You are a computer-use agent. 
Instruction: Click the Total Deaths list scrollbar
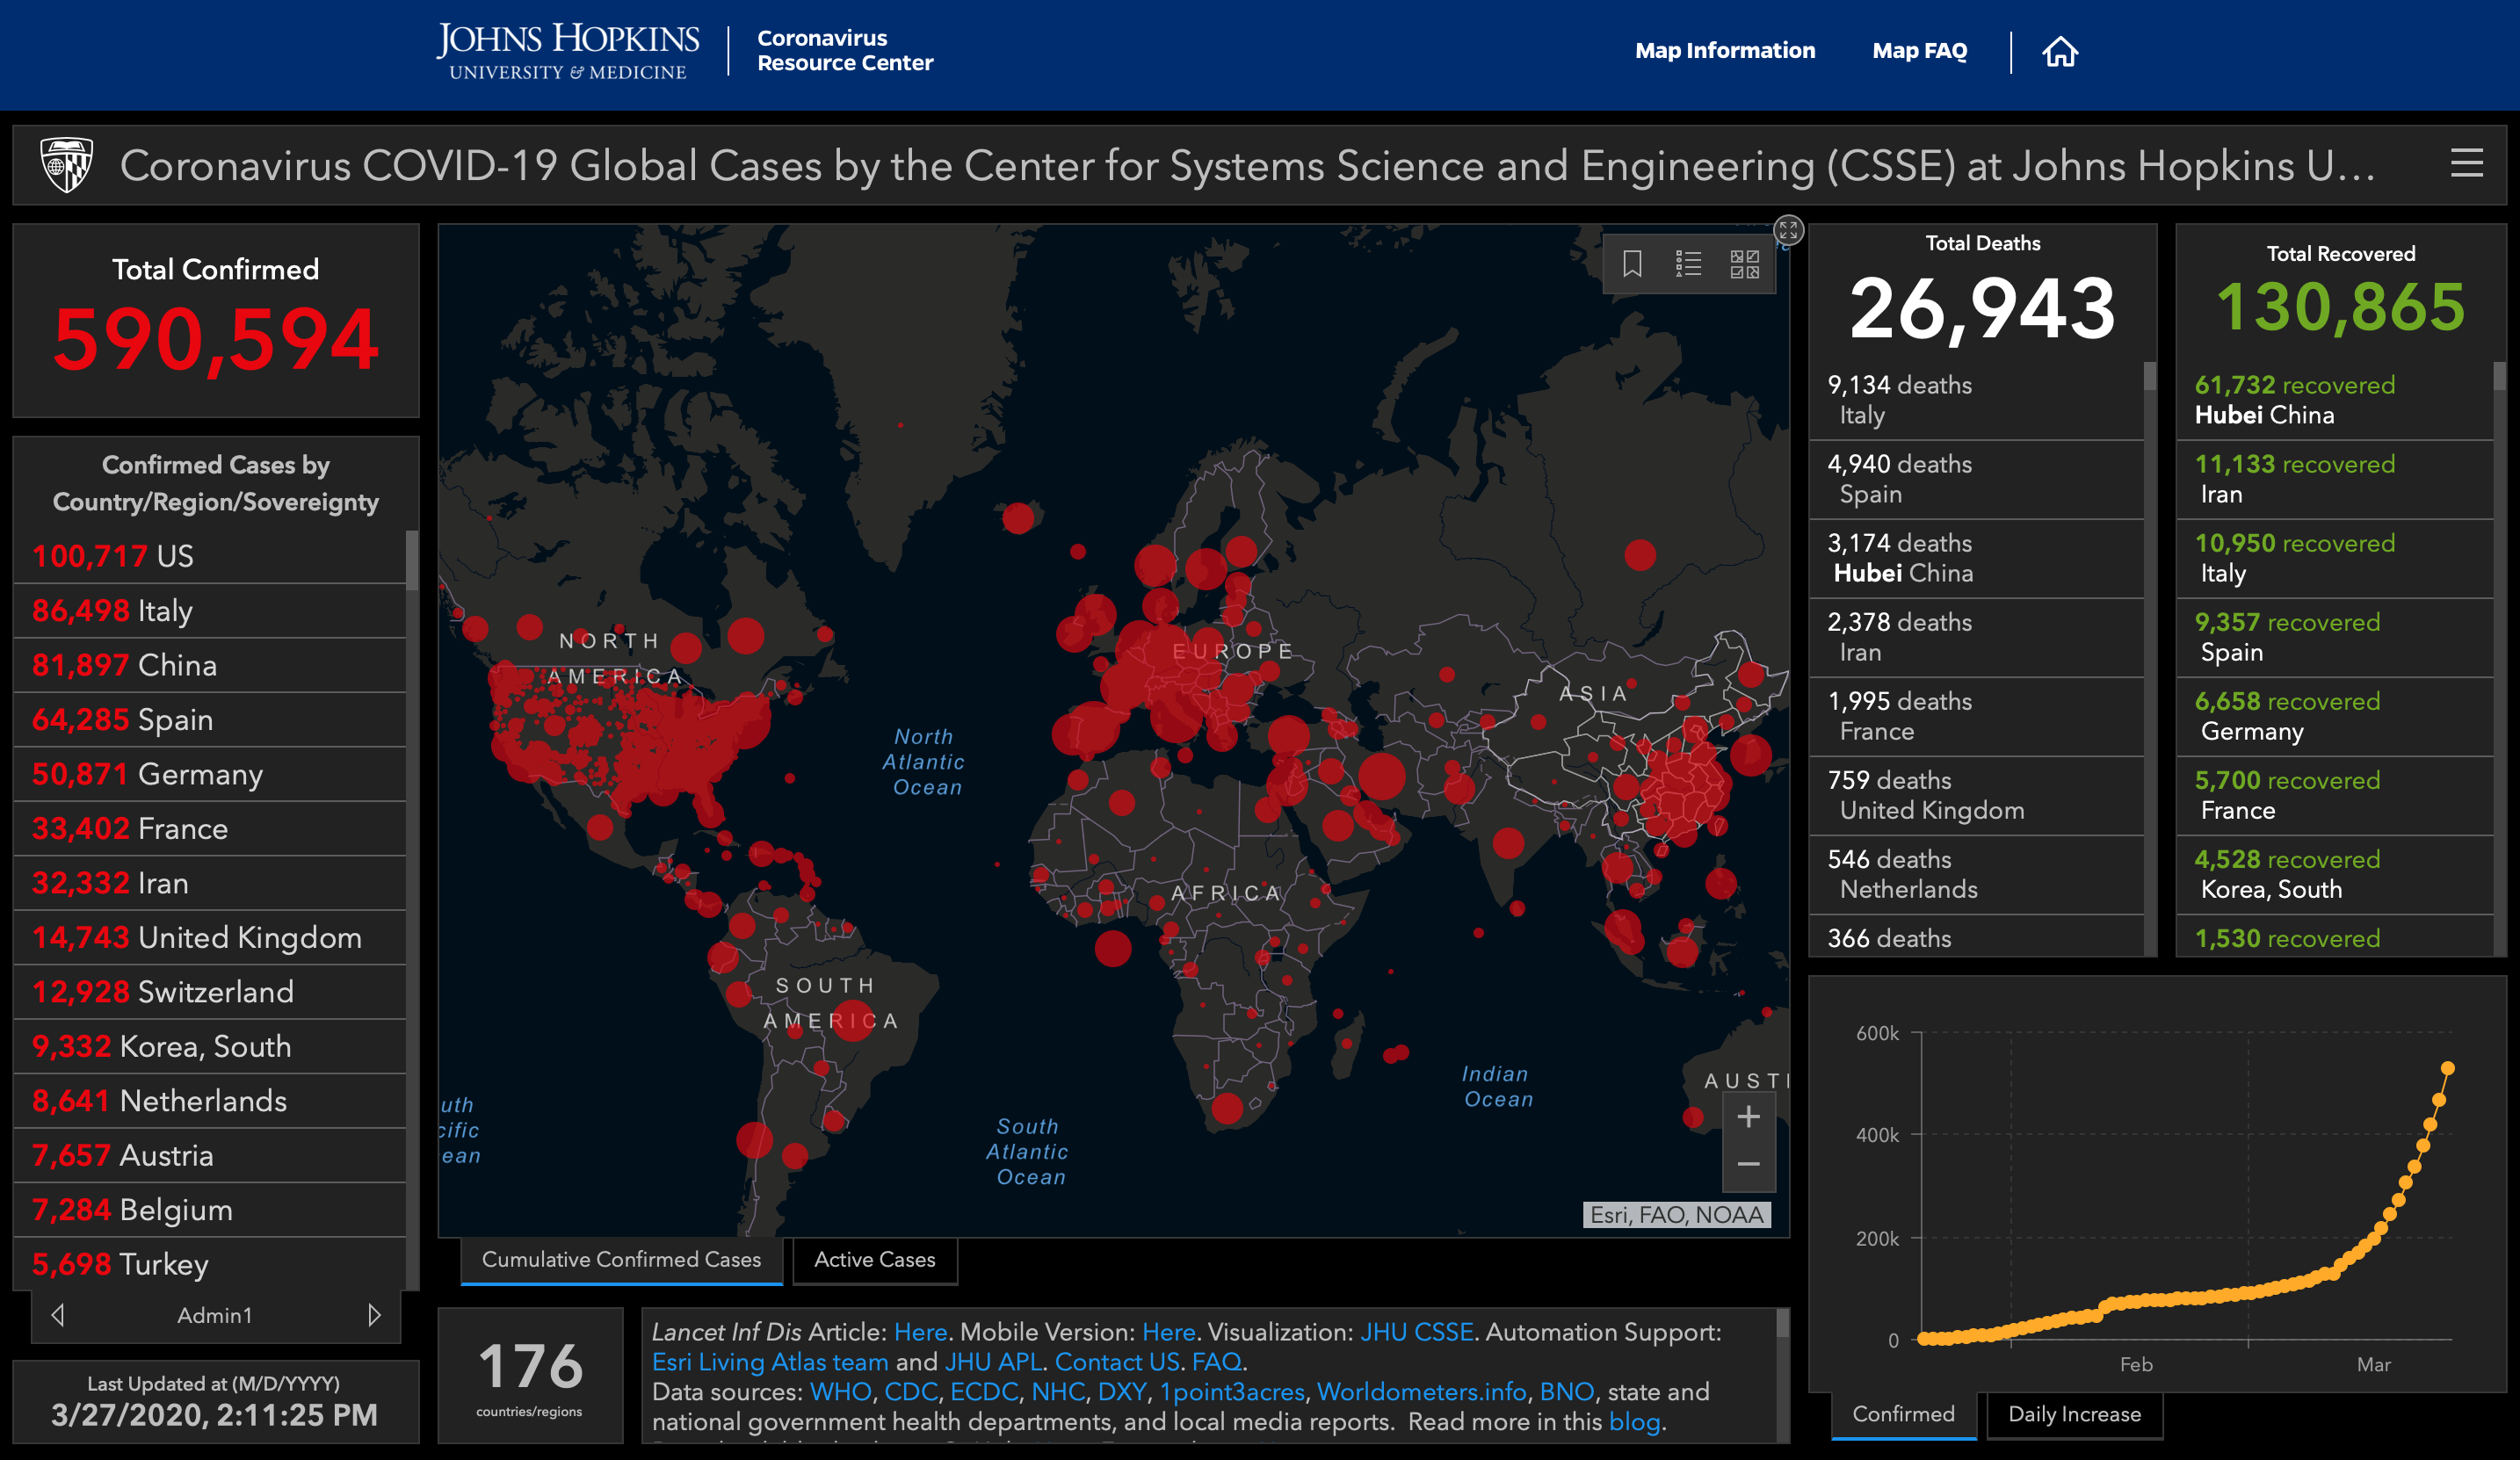(x=2149, y=376)
